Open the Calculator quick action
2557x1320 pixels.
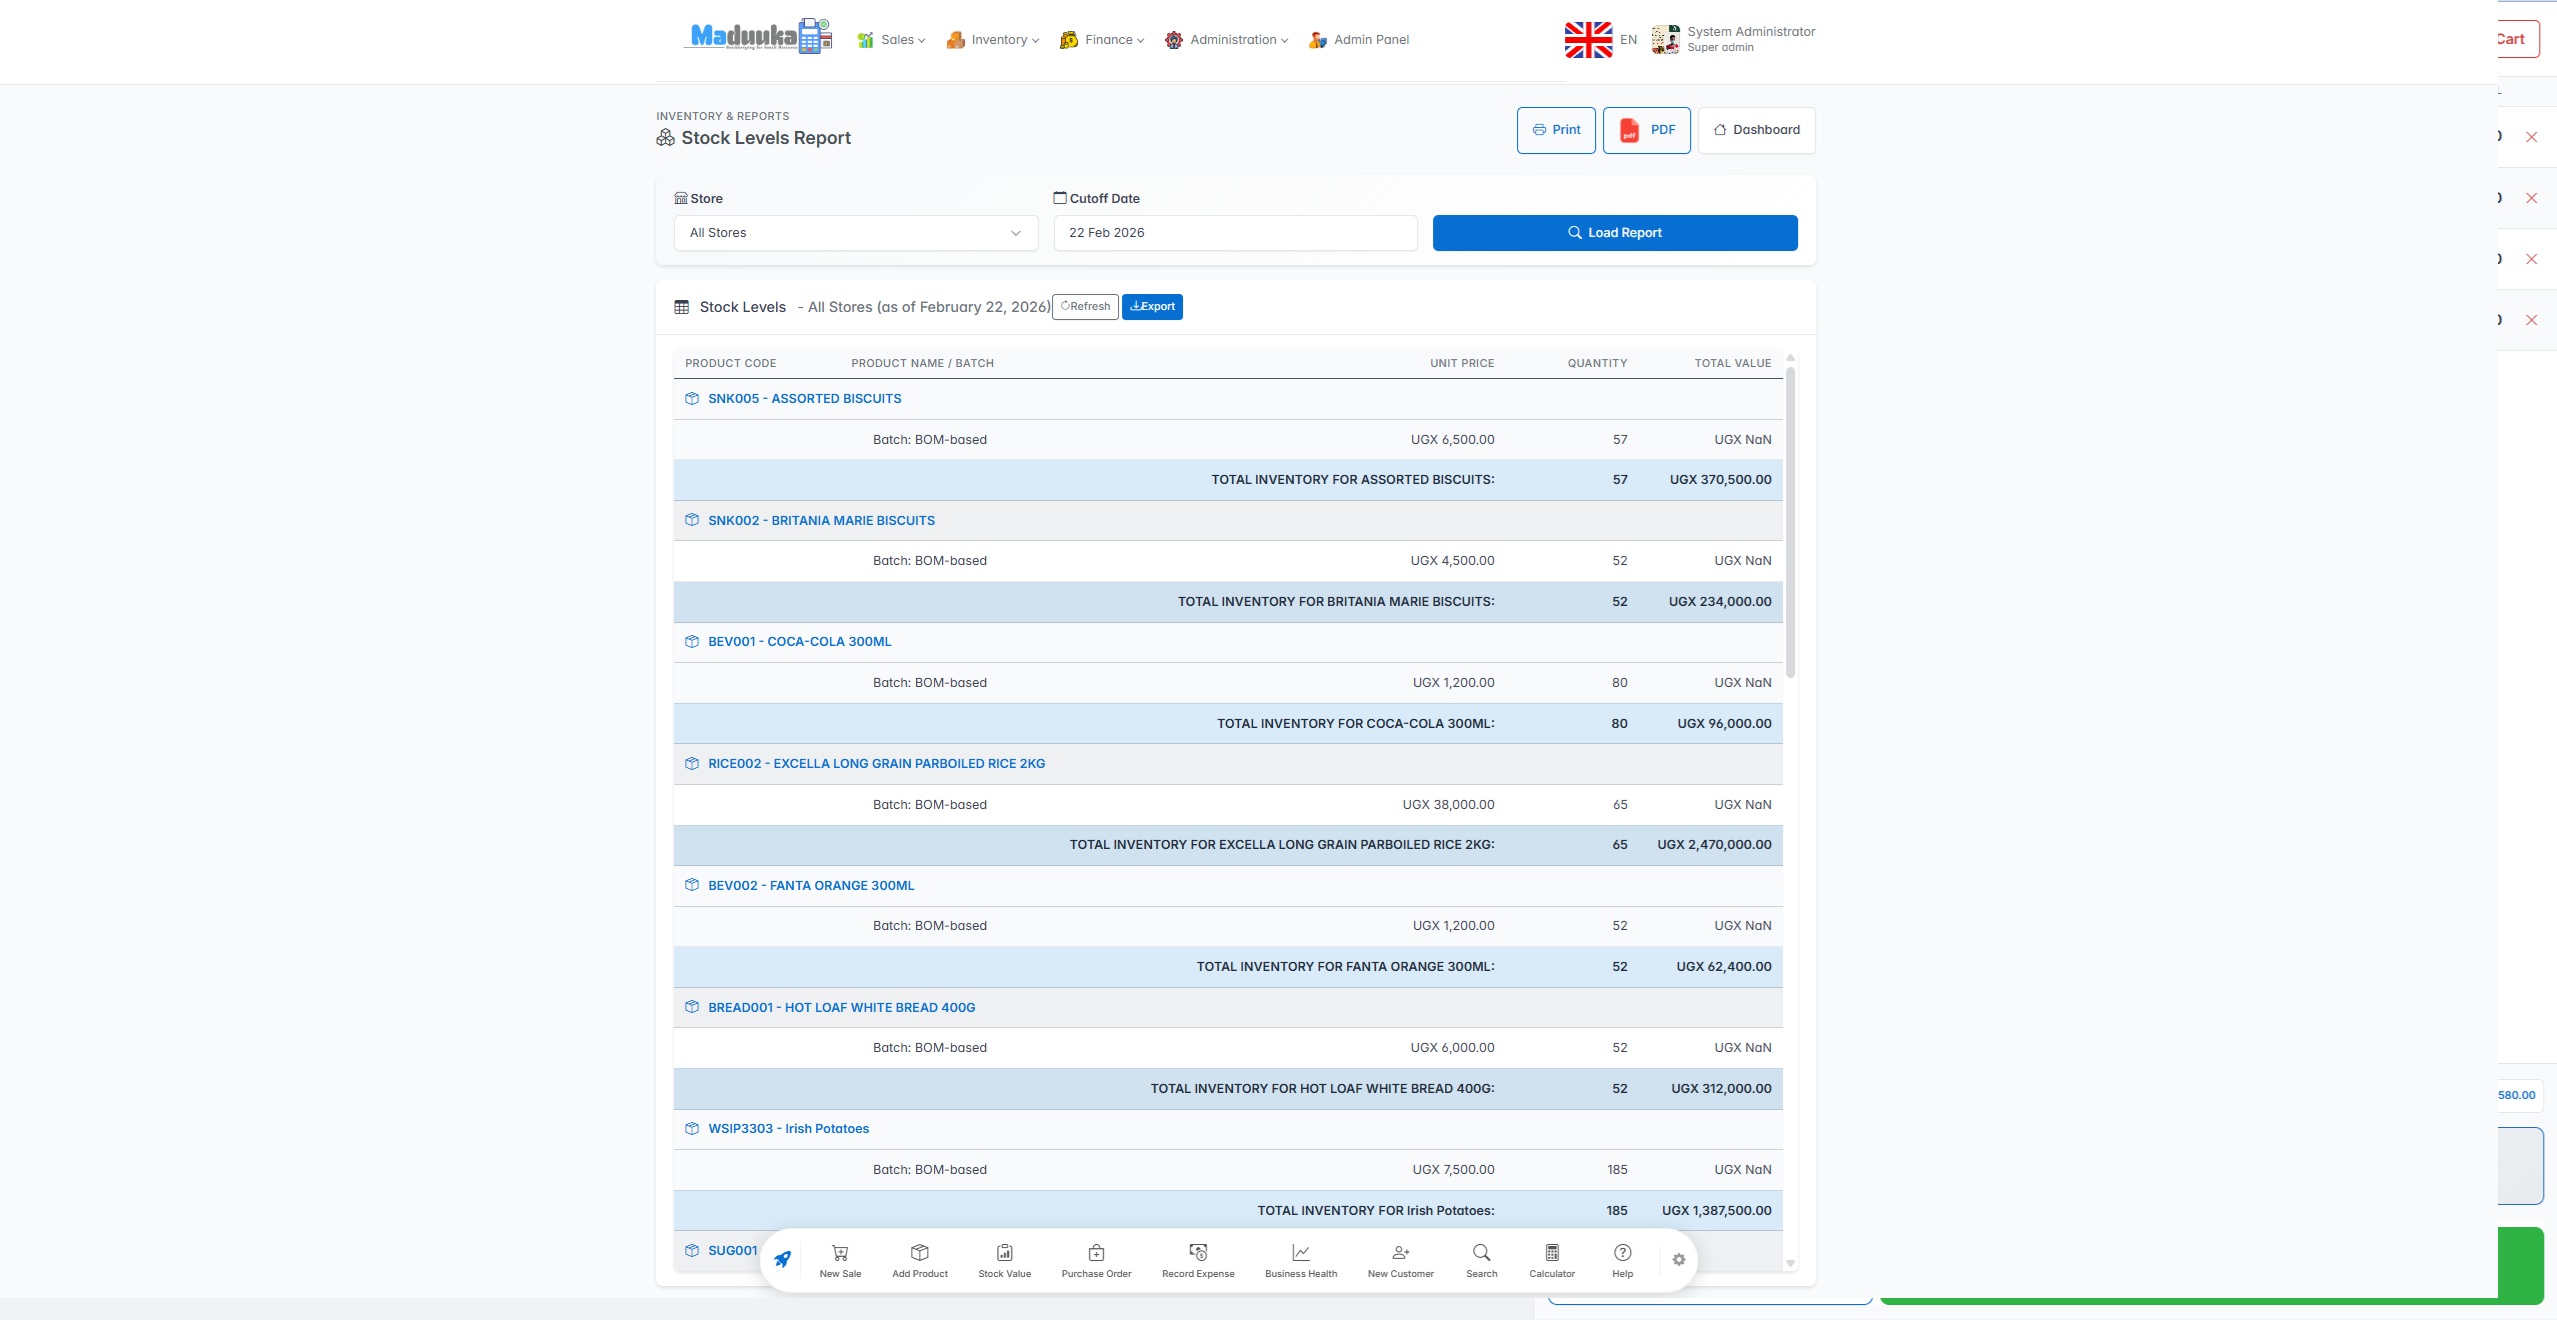point(1551,1259)
